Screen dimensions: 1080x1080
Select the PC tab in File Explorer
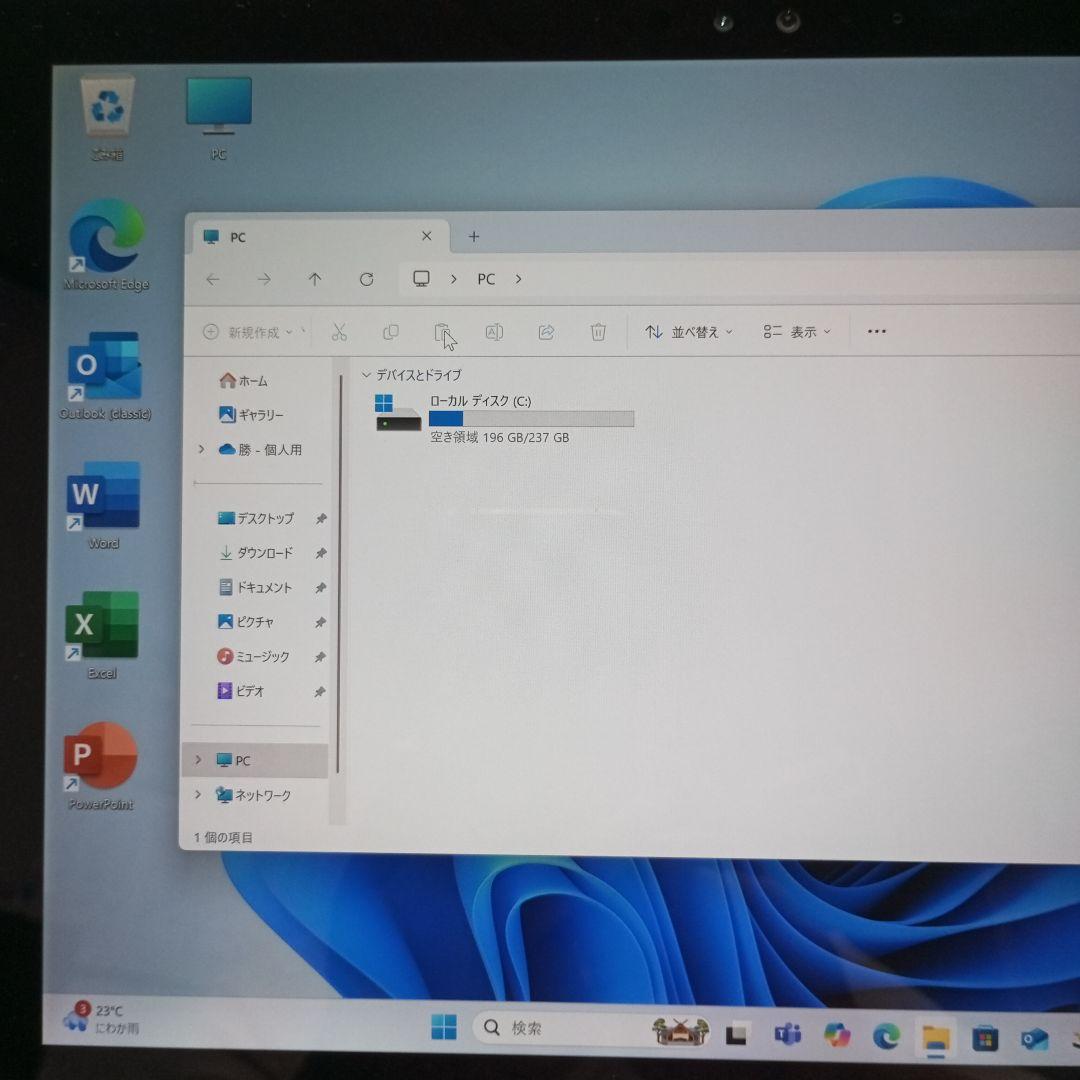coord(320,237)
